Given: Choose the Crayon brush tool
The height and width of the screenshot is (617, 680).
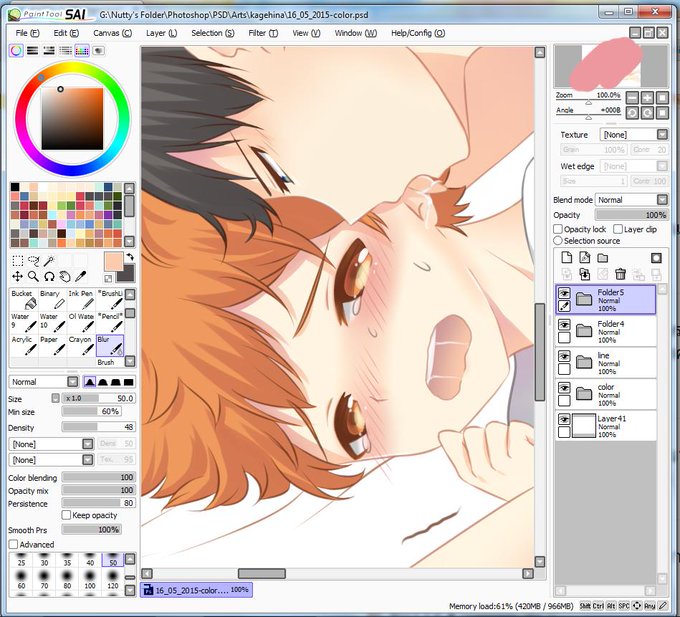Looking at the screenshot, I should tap(81, 346).
